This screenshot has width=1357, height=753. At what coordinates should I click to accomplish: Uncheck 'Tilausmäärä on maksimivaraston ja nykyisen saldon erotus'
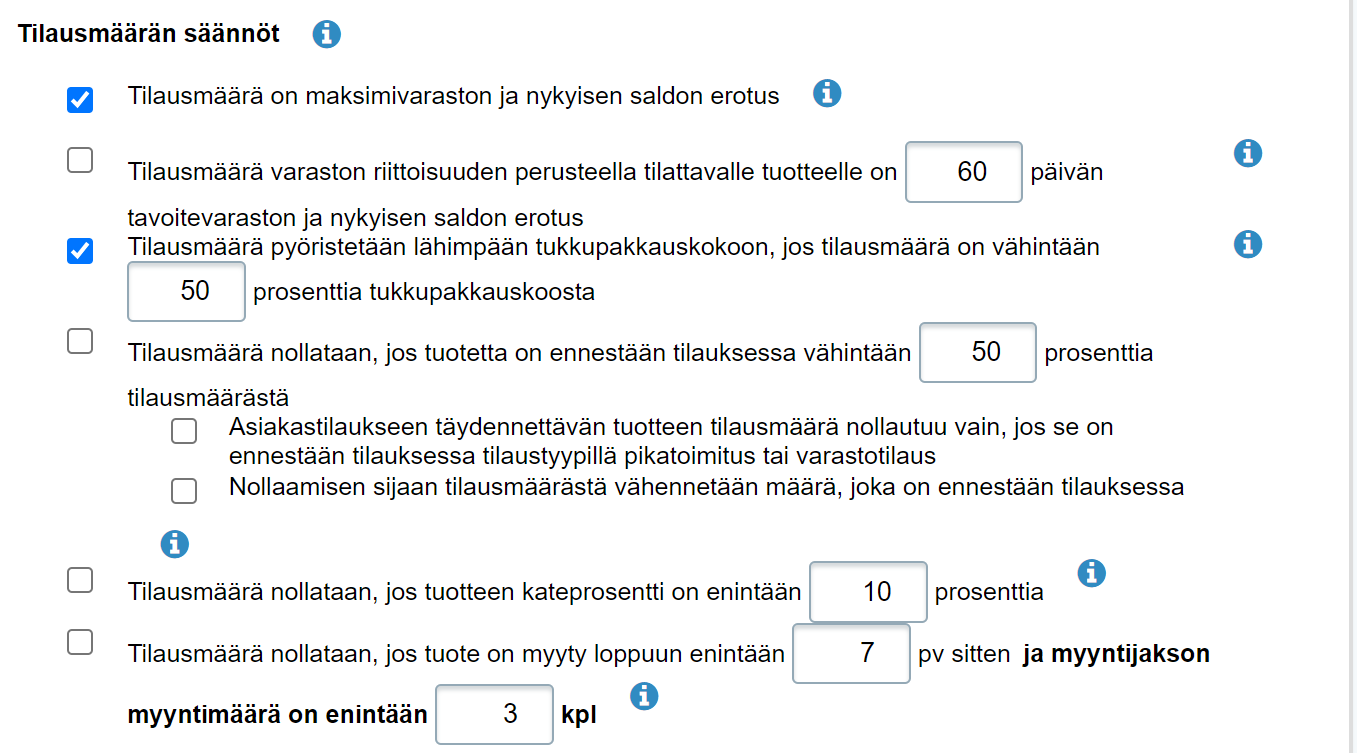[80, 100]
